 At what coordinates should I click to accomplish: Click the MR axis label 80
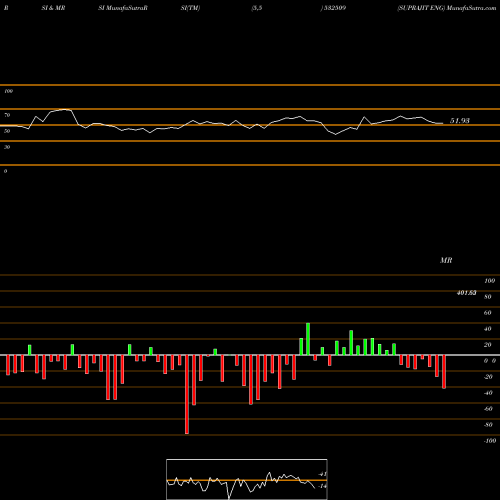[x=488, y=297]
